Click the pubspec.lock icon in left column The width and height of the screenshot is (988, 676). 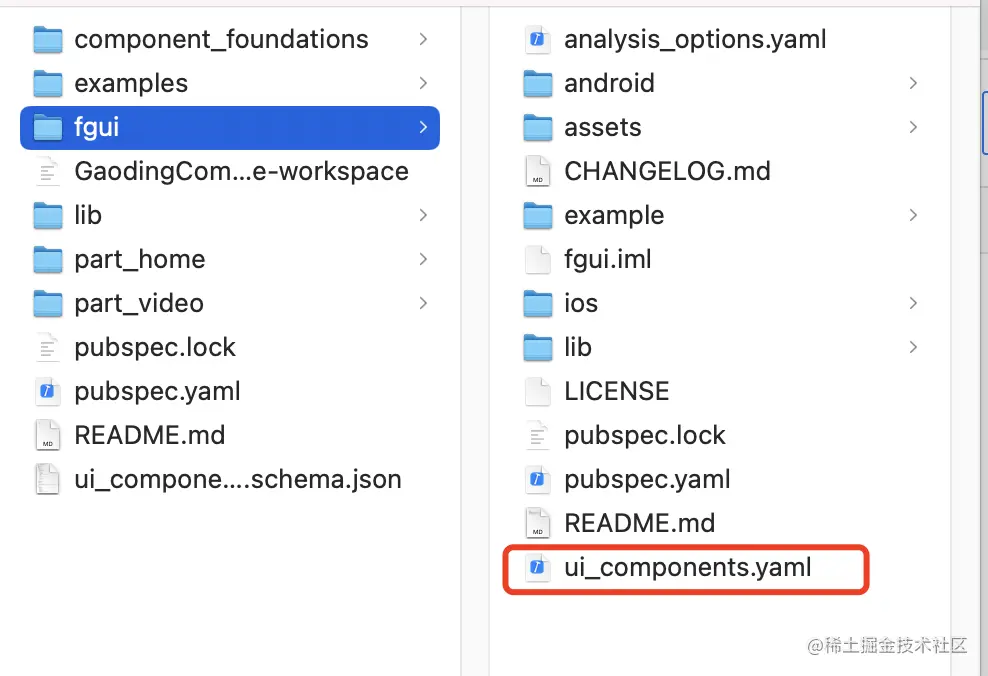48,348
